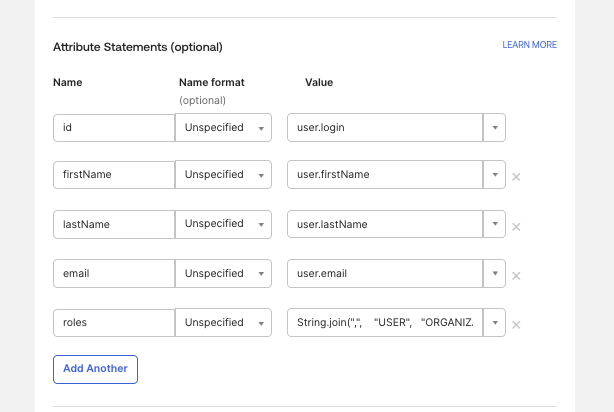Open Name format dropdown for firstName
Screen dimensions: 614x412
tap(223, 175)
